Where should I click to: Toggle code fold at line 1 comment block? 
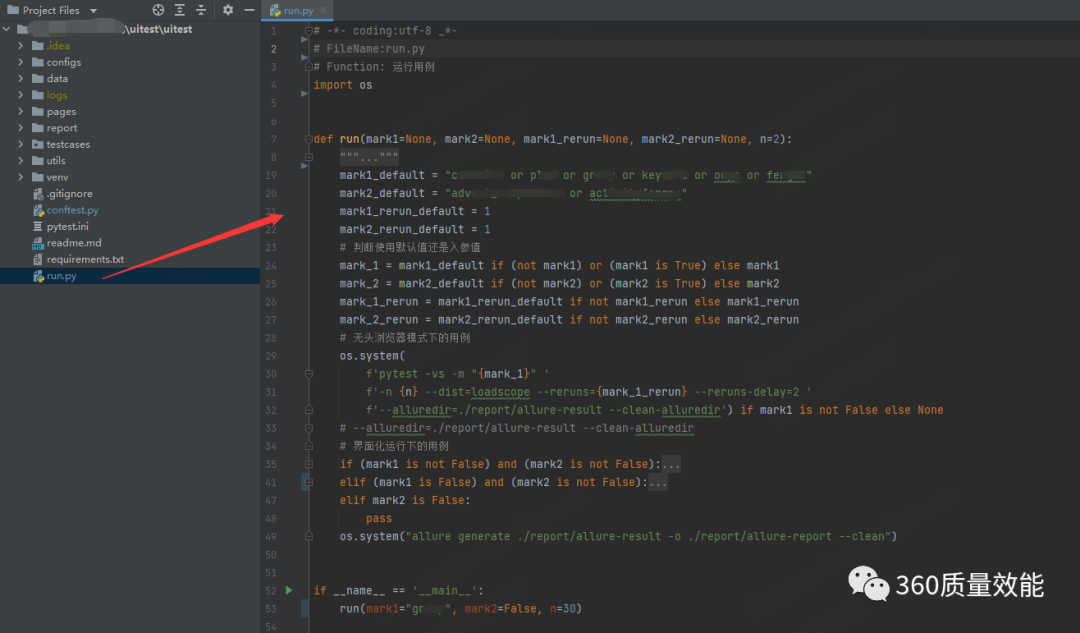coord(309,30)
